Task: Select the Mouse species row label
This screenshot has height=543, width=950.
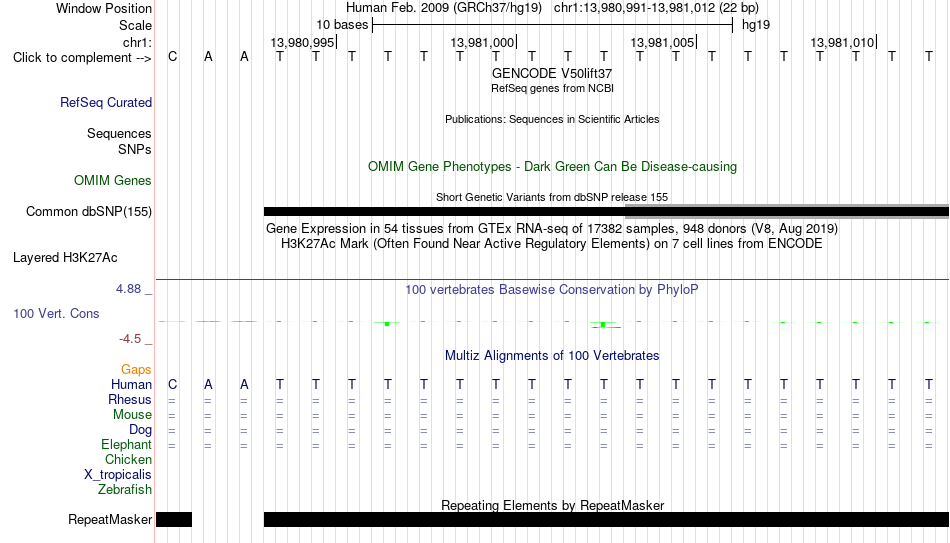Action: pos(132,415)
